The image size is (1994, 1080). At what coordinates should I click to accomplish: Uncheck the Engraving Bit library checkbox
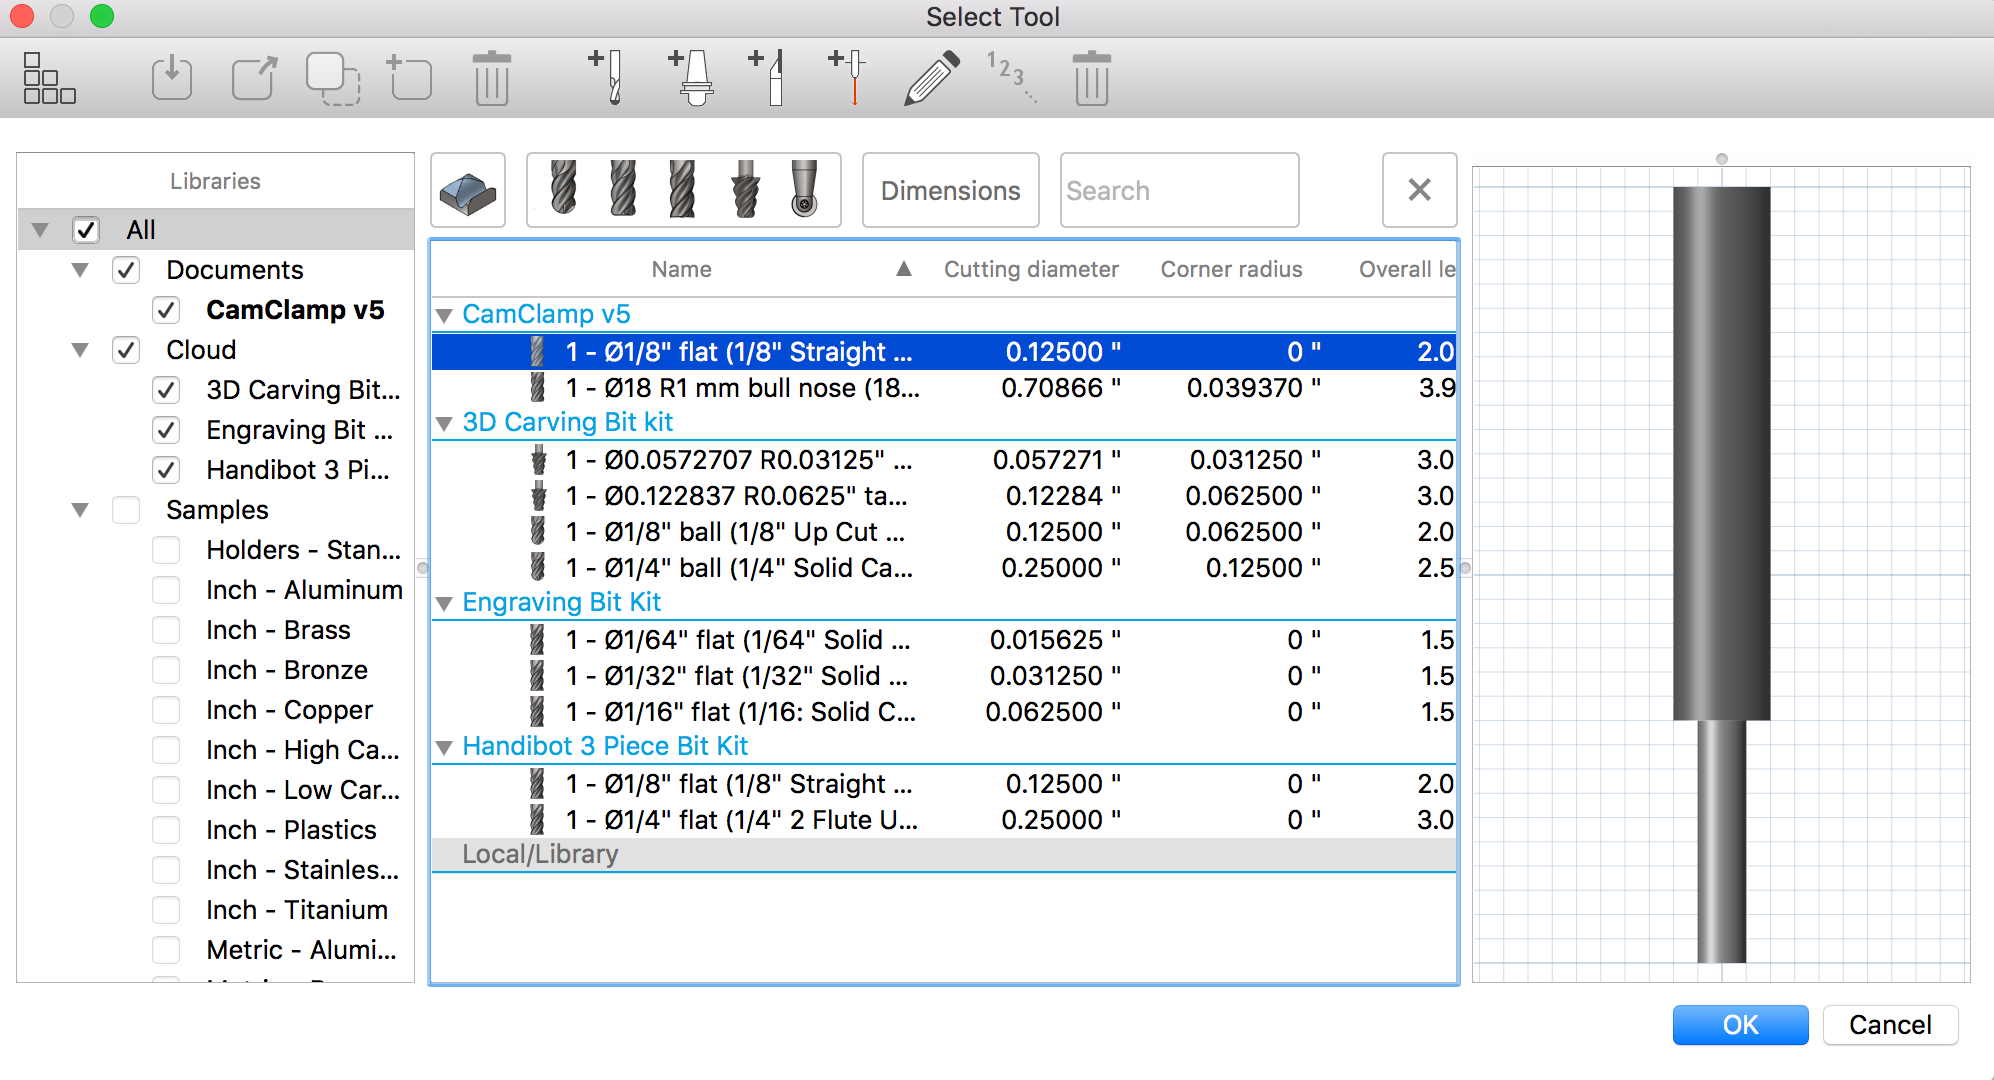click(x=167, y=430)
